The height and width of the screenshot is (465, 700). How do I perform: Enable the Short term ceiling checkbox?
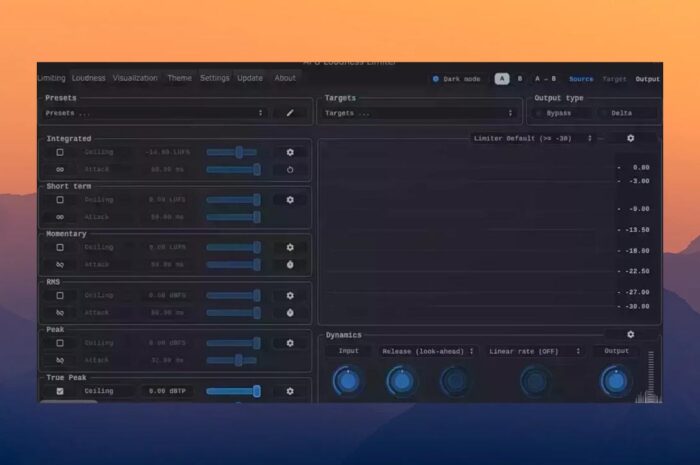click(x=60, y=199)
